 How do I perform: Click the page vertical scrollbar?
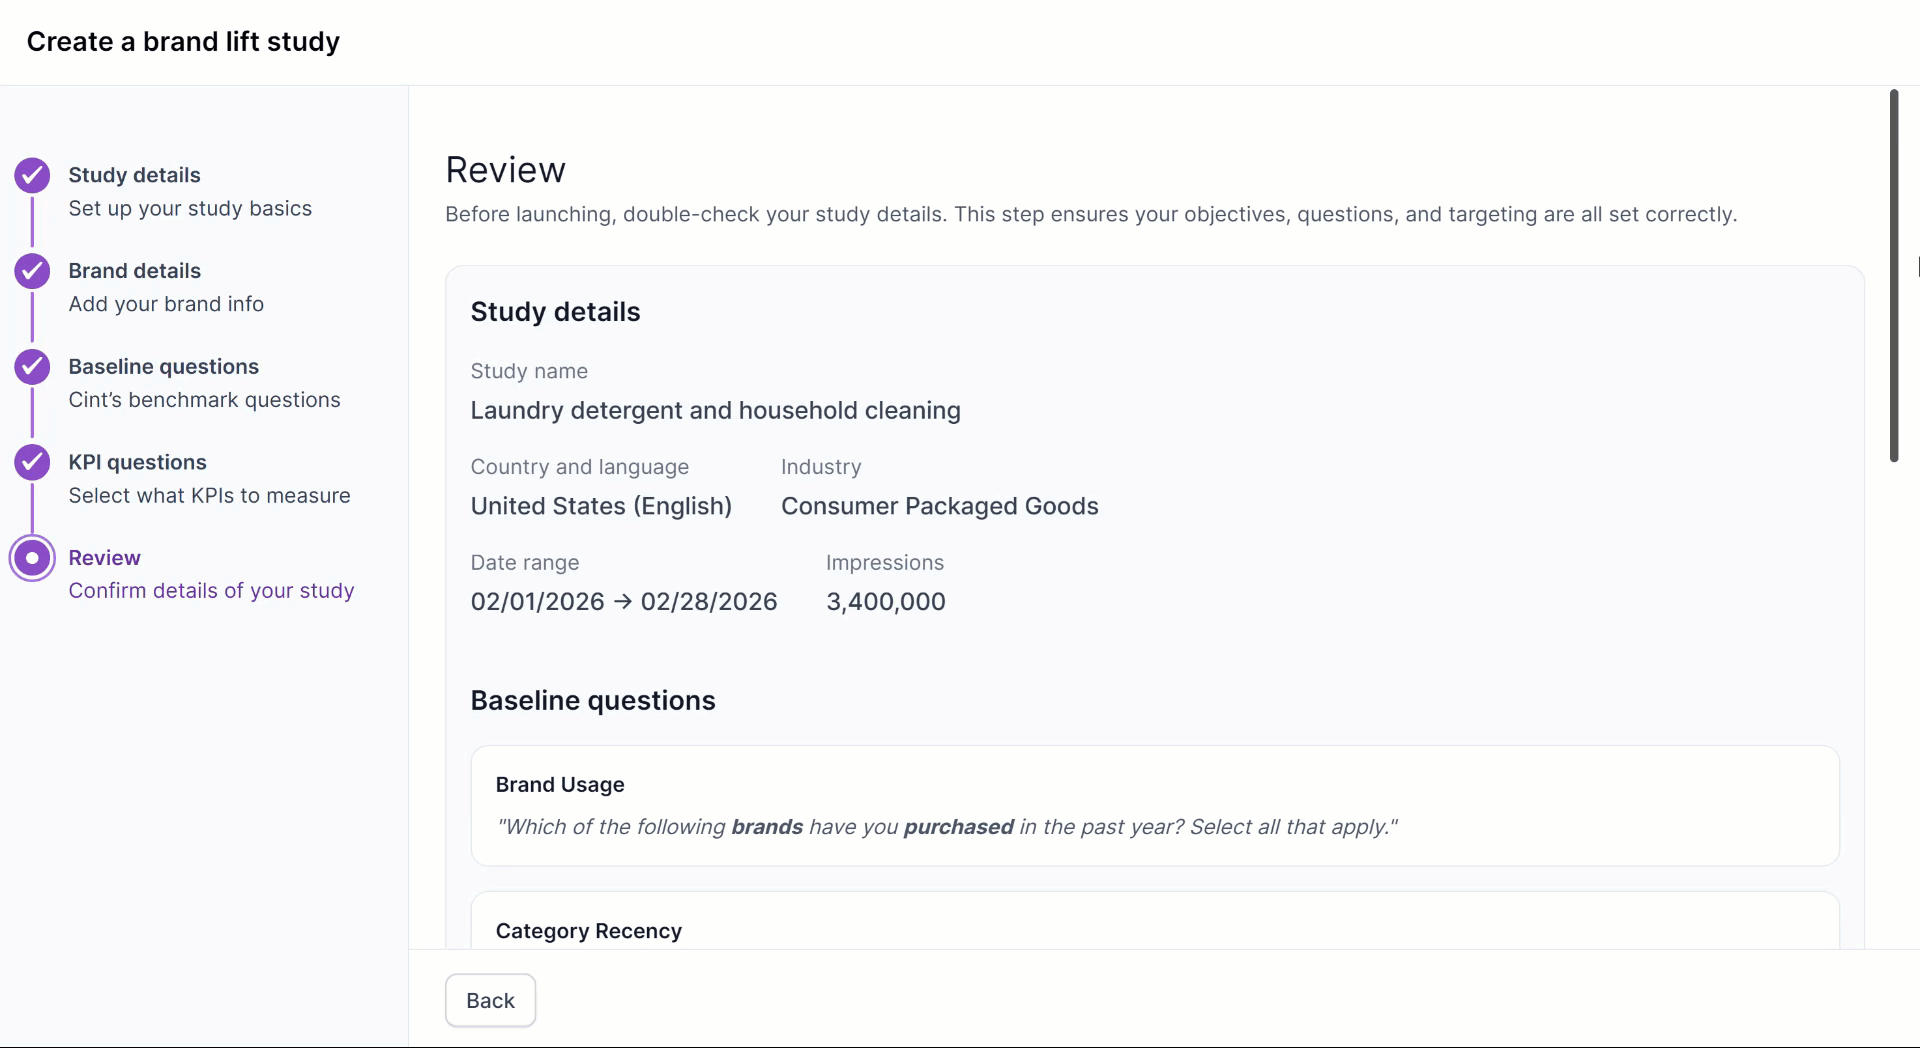(x=1893, y=275)
